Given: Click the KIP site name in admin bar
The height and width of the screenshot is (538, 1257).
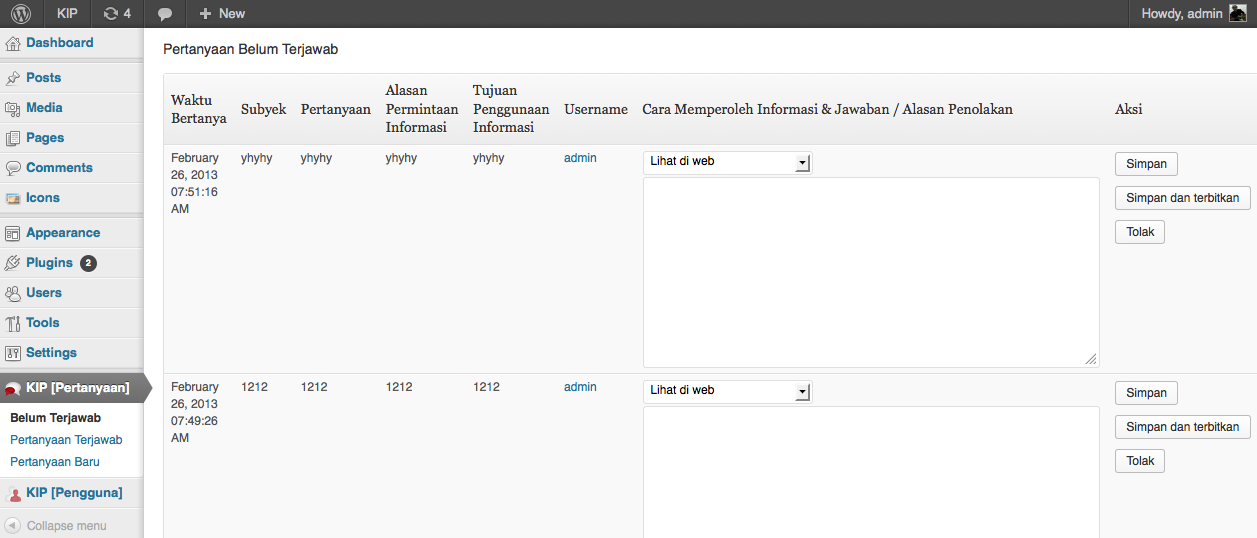Looking at the screenshot, I should coord(67,14).
